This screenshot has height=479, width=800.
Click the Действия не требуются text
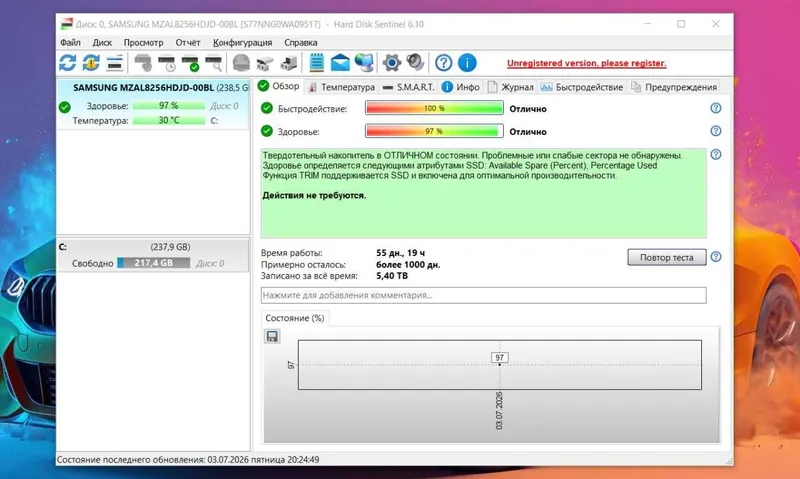pos(314,195)
